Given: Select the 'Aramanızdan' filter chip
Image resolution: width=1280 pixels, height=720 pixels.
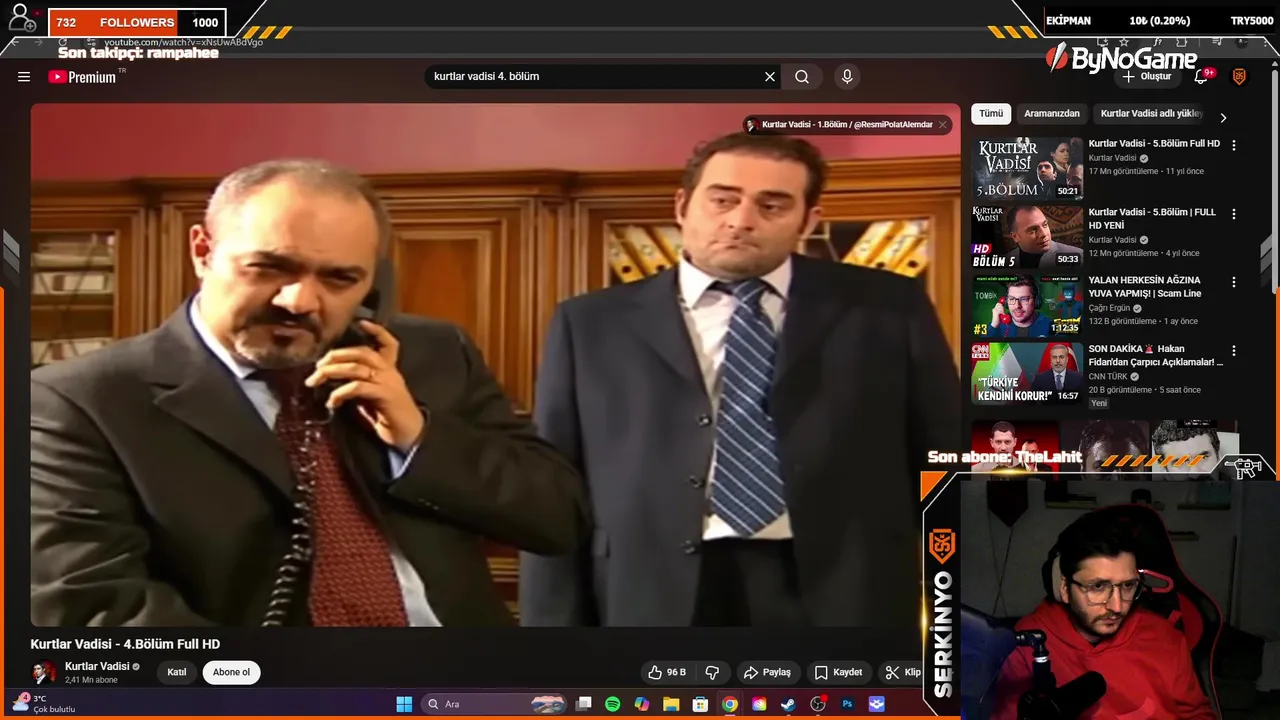Looking at the screenshot, I should coord(1052,114).
